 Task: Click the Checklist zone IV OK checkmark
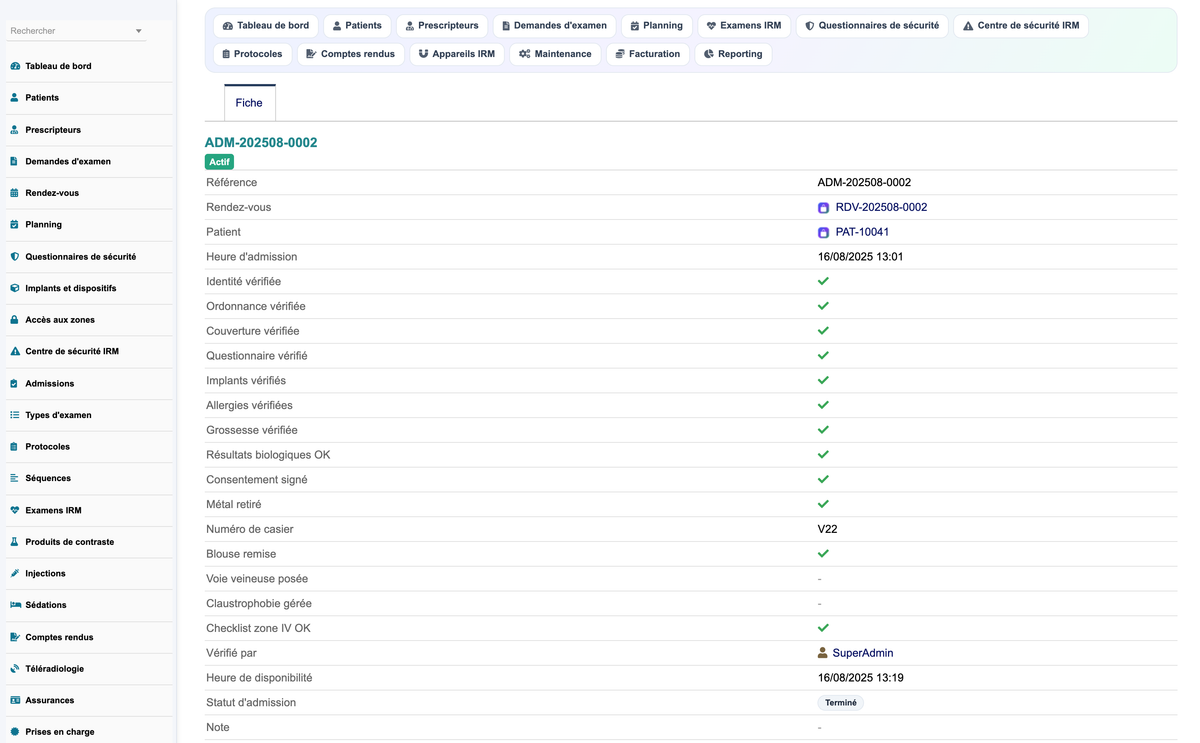point(823,628)
